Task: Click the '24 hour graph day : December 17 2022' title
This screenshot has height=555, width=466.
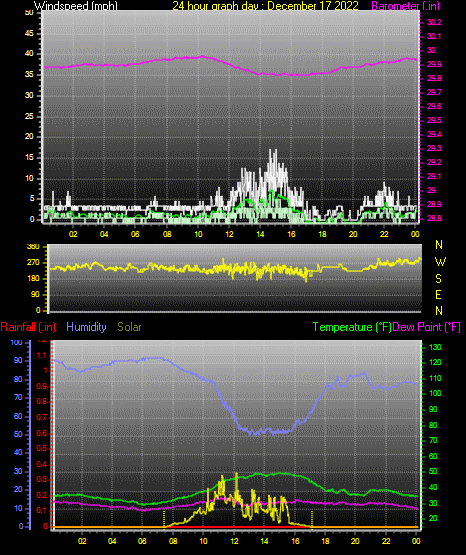Action: click(x=265, y=6)
